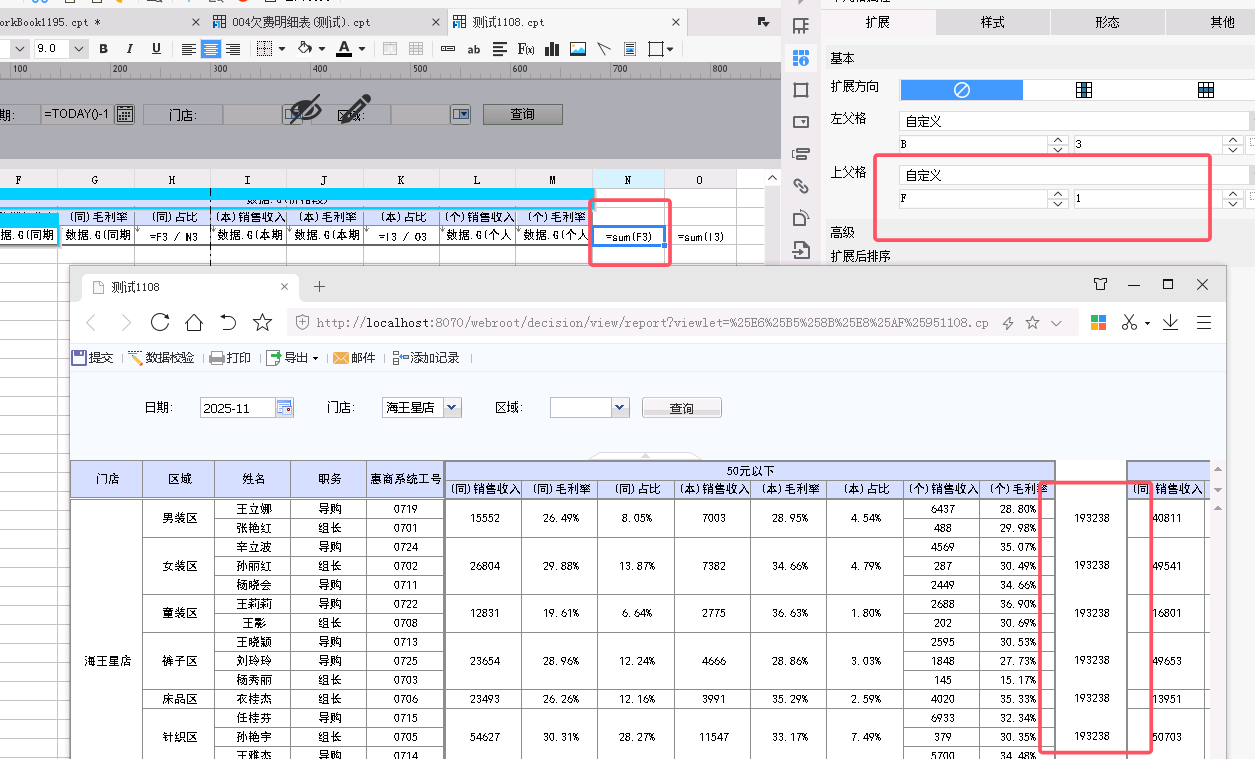Reload the browser page with the refresh icon

click(159, 322)
